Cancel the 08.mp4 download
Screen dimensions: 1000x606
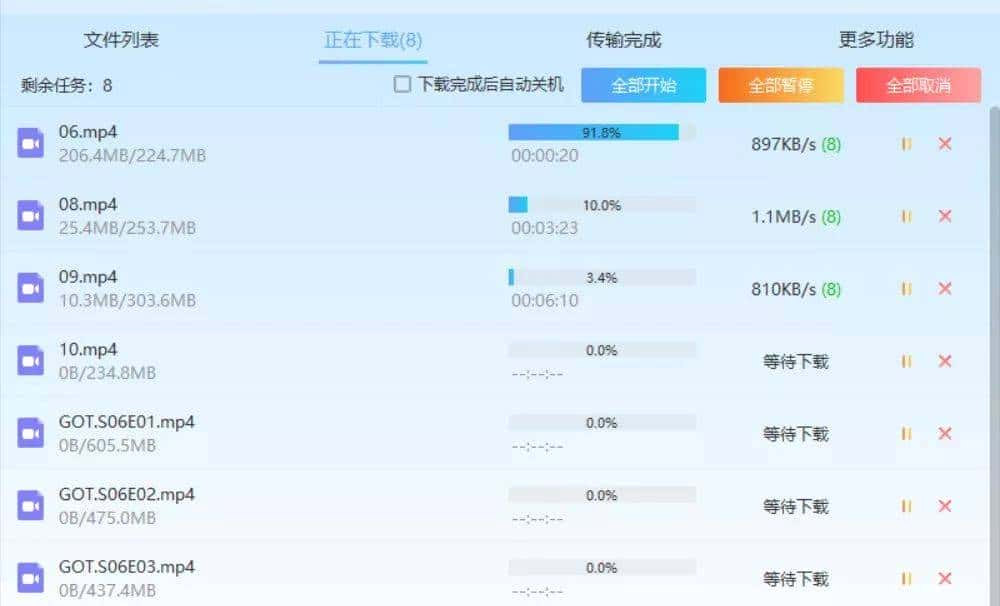tap(945, 216)
